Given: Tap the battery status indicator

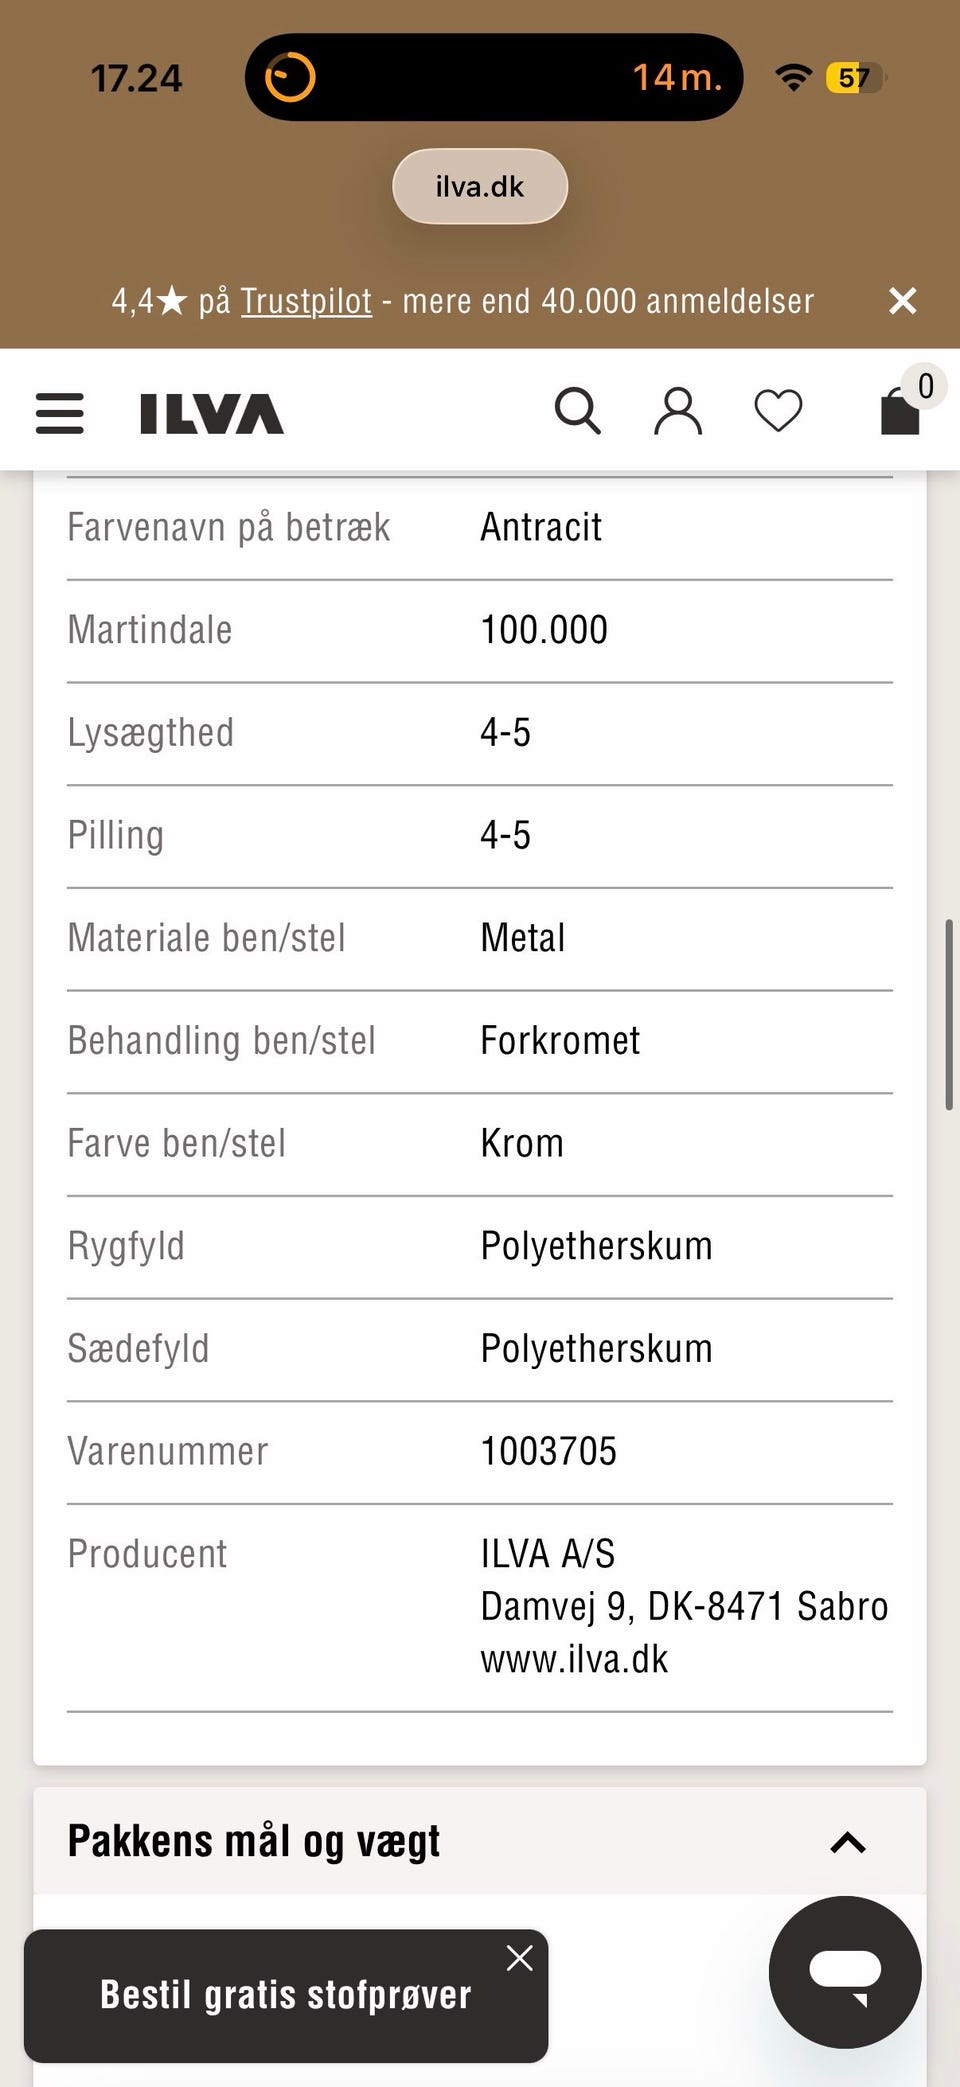Looking at the screenshot, I should 854,78.
